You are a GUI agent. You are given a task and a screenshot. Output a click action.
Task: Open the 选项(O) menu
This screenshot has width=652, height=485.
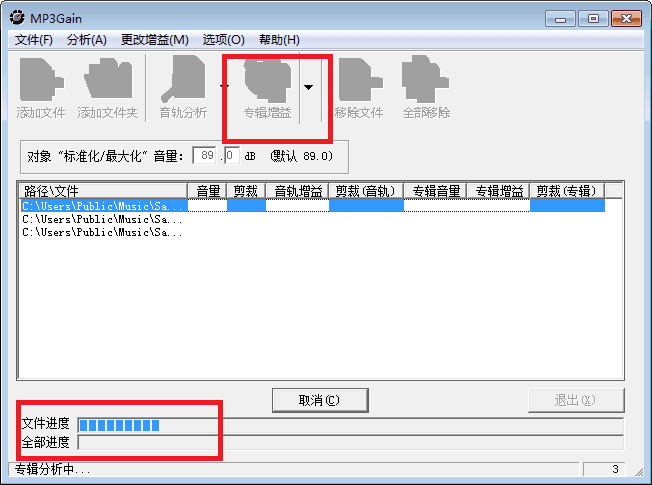click(223, 40)
